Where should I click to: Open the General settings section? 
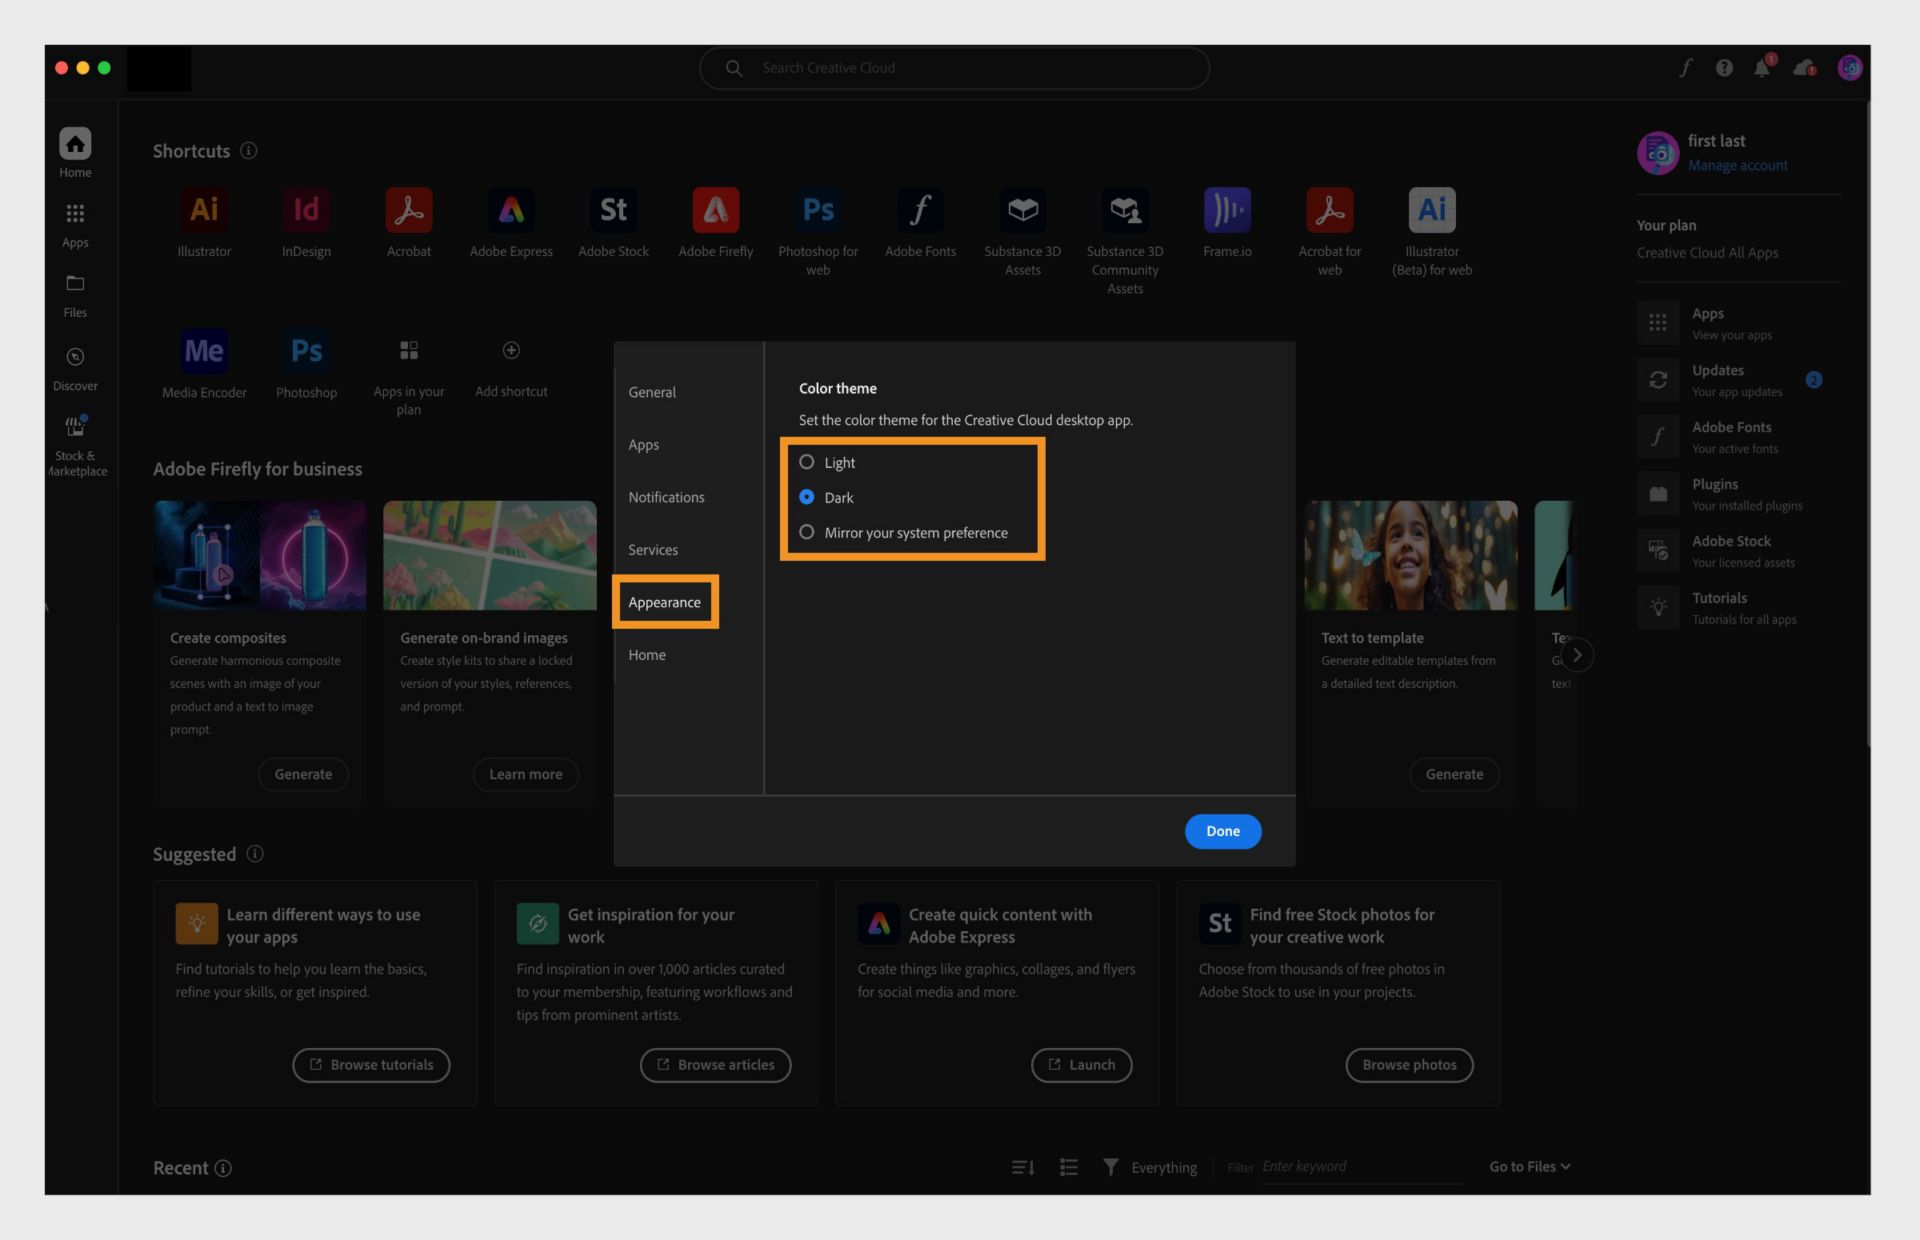[x=652, y=392]
